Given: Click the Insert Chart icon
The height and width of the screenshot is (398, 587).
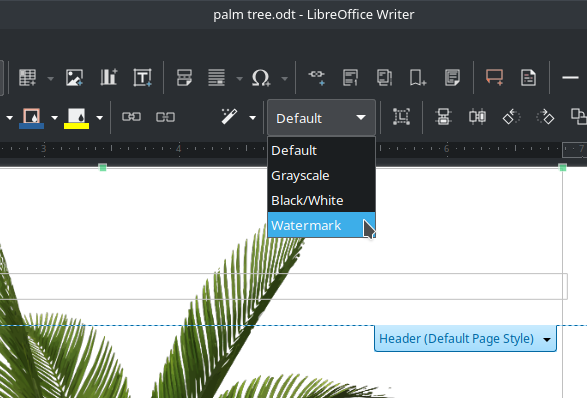Looking at the screenshot, I should [109, 78].
